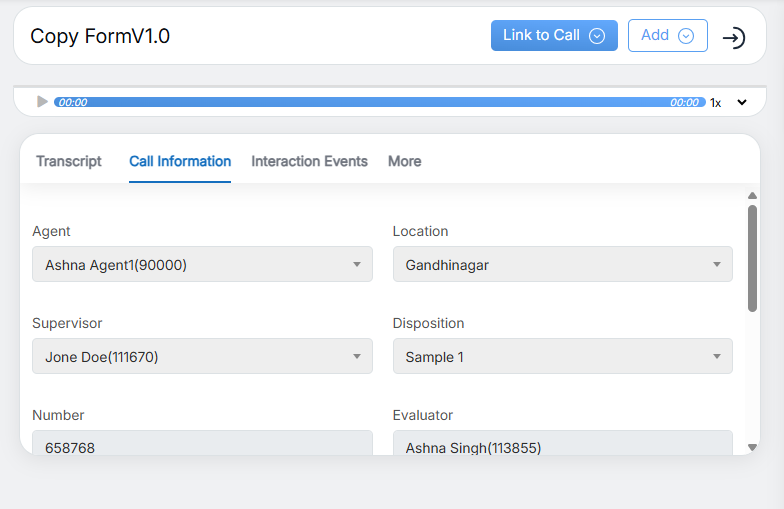Open the Agent dropdown
The width and height of the screenshot is (784, 509).
pyautogui.click(x=202, y=265)
